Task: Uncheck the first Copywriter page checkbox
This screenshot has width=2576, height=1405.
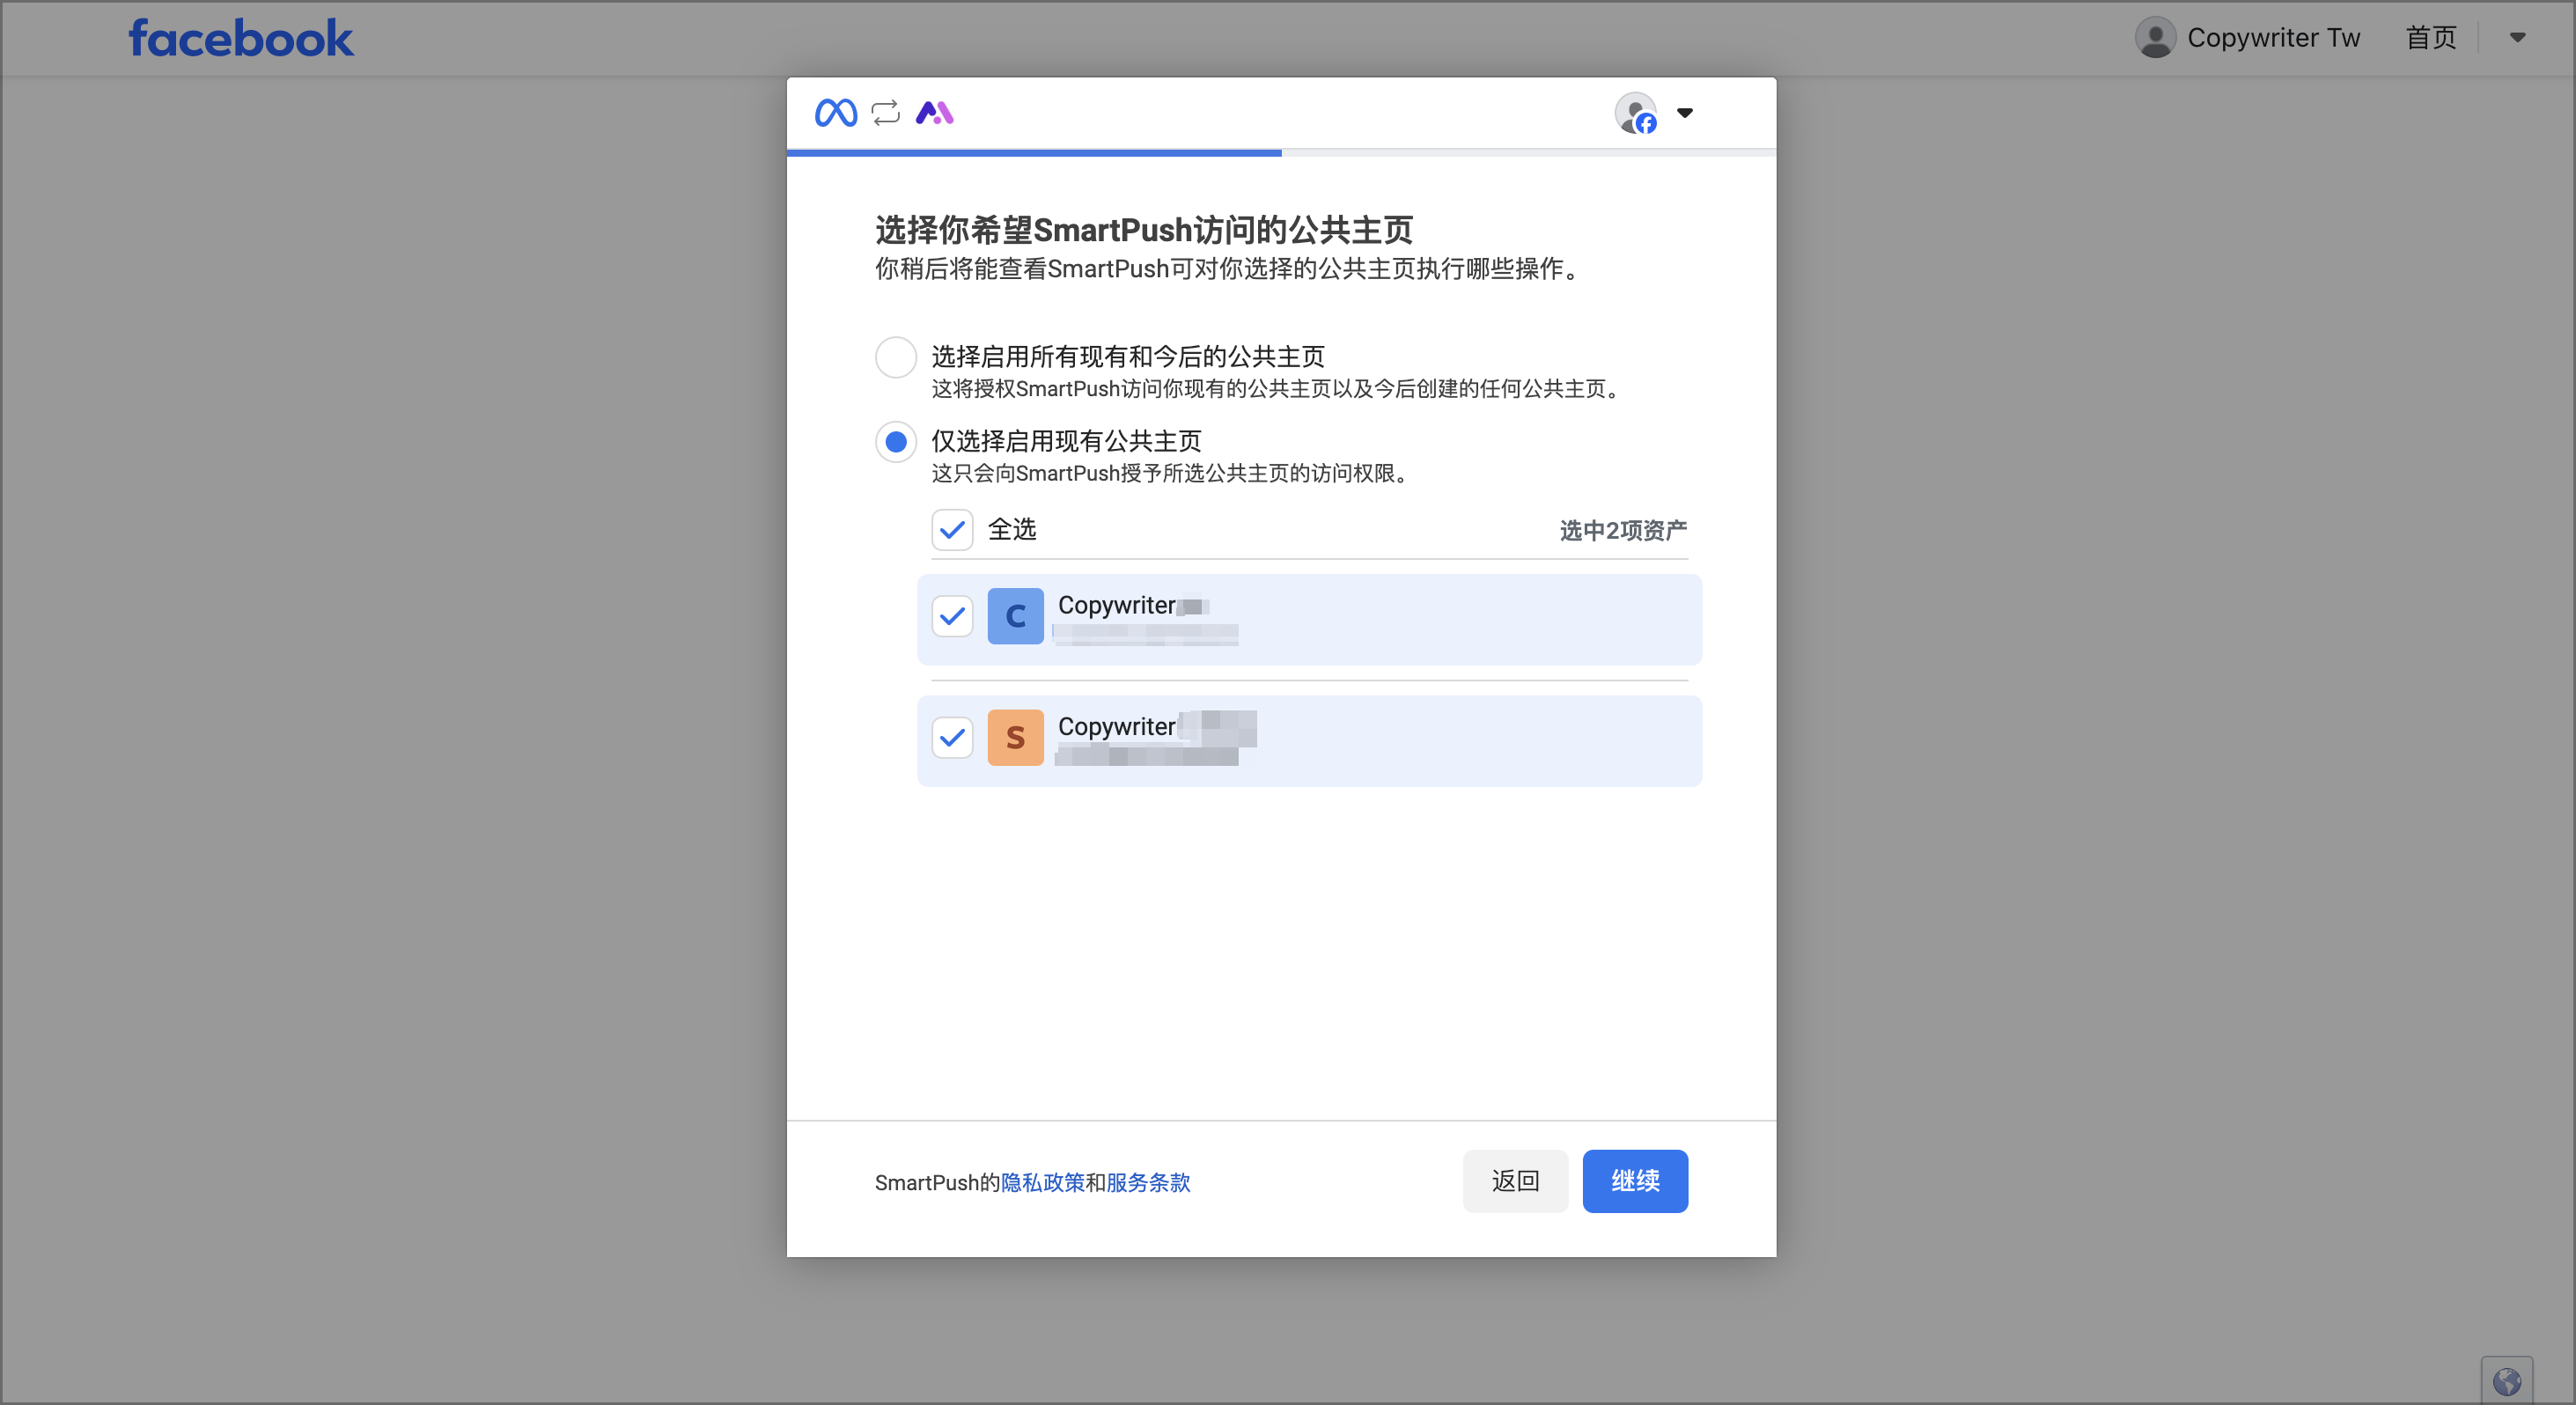Action: pyautogui.click(x=952, y=616)
